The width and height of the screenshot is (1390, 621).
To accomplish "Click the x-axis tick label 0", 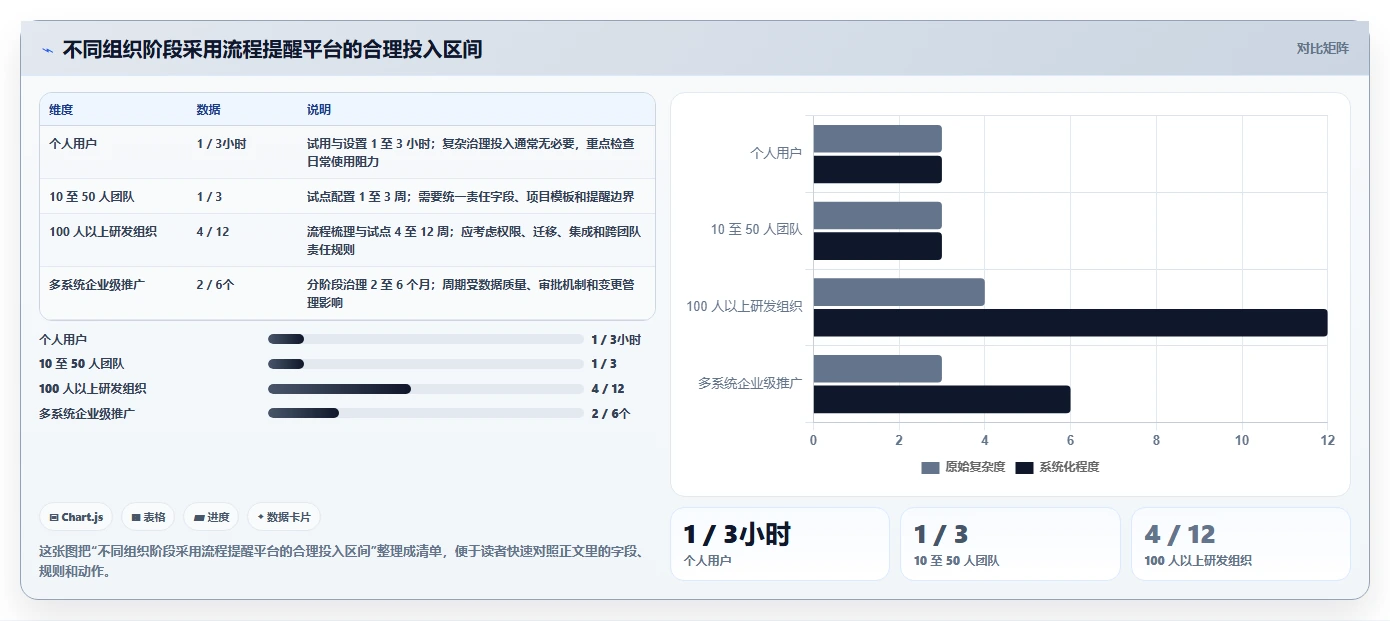I will click(813, 440).
